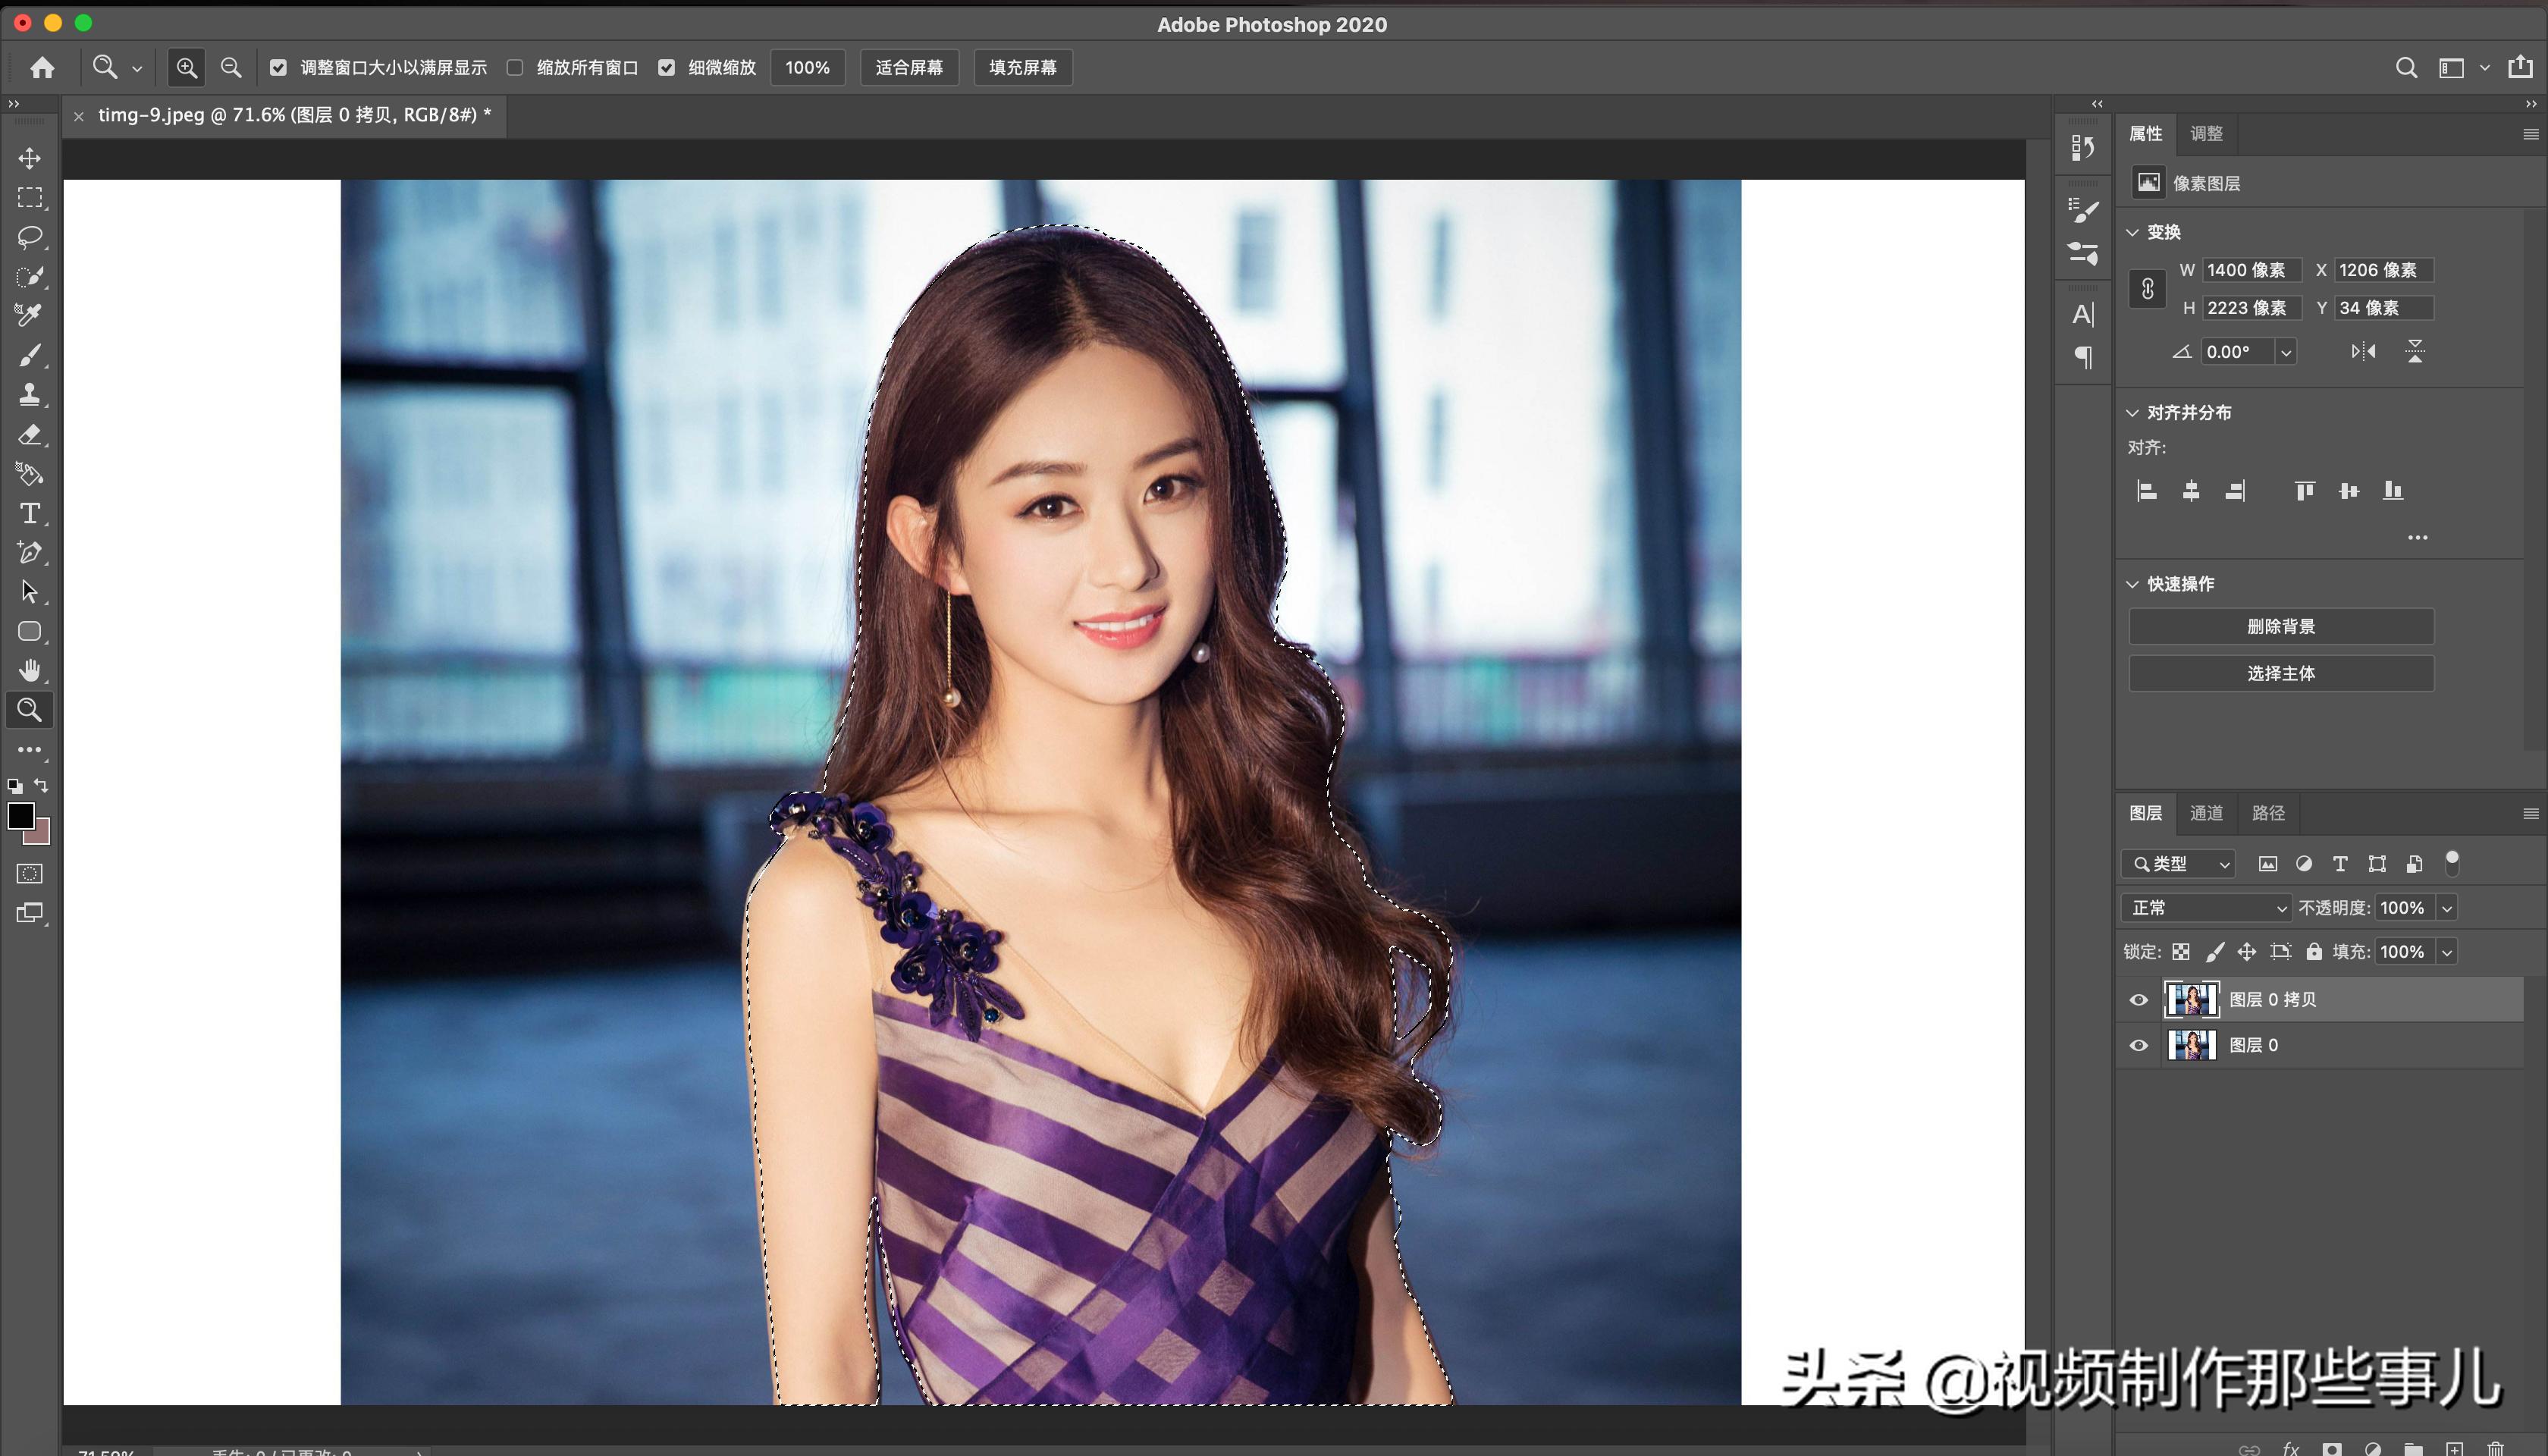Screen dimensions: 2548x1456
Task: Open the layer opacity 不透明度 dropdown arrow
Action: point(2447,908)
